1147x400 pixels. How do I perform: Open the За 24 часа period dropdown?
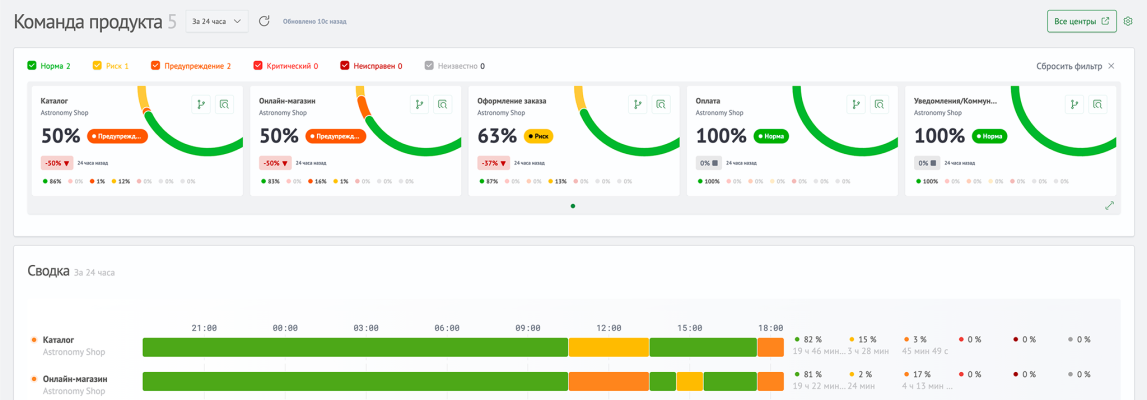pyautogui.click(x=217, y=21)
